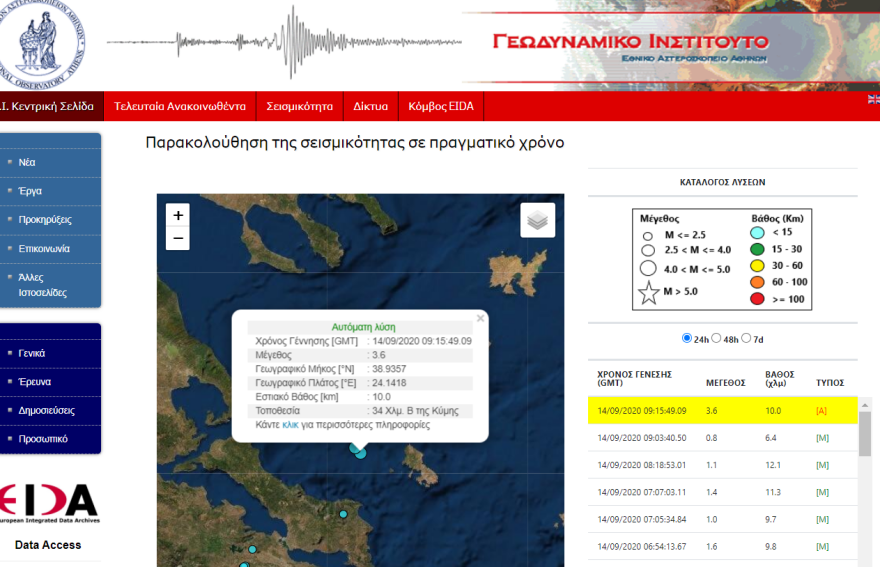The height and width of the screenshot is (567, 880).
Task: Click the Γεωδυναμικό Ινστιτούτο banner title
Action: (630, 41)
